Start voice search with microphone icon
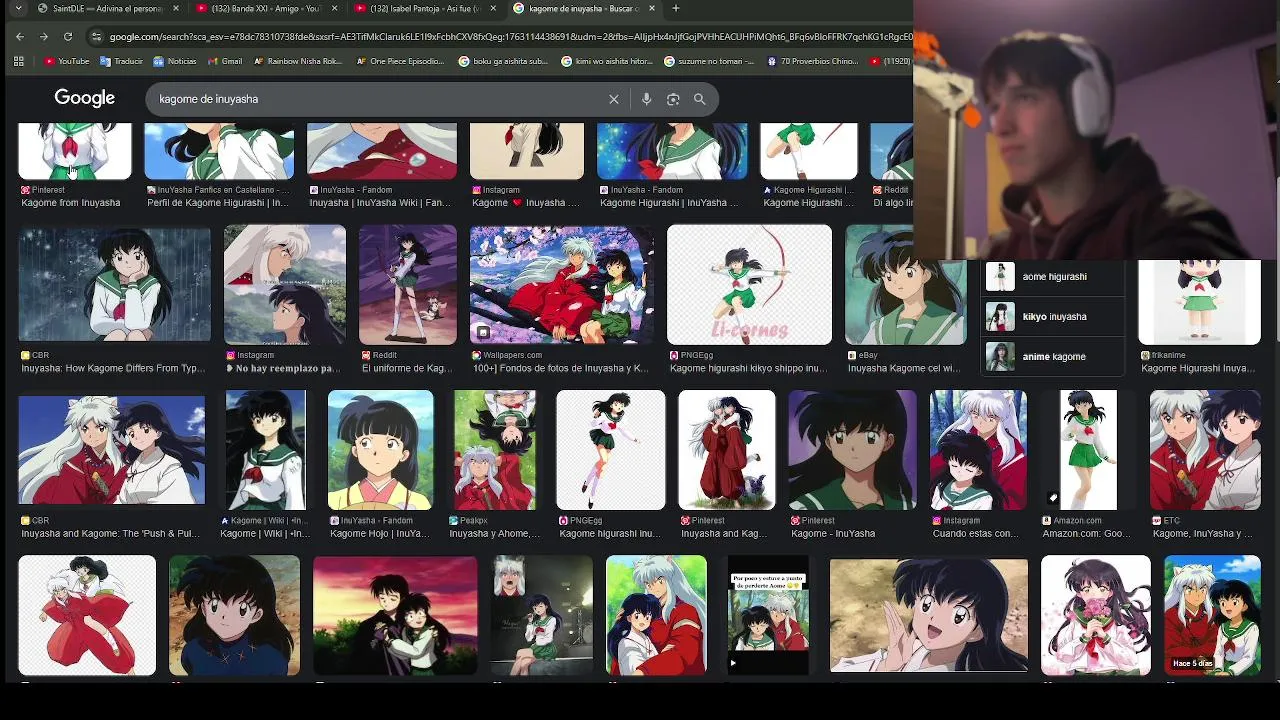 click(x=647, y=99)
